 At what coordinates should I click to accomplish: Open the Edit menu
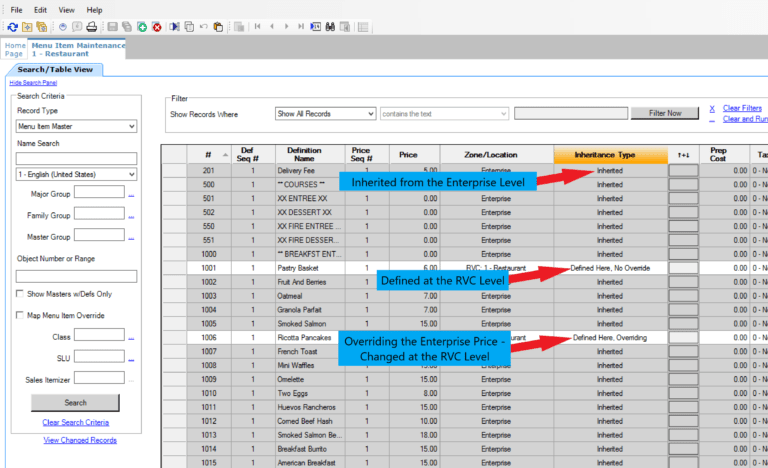[40, 10]
